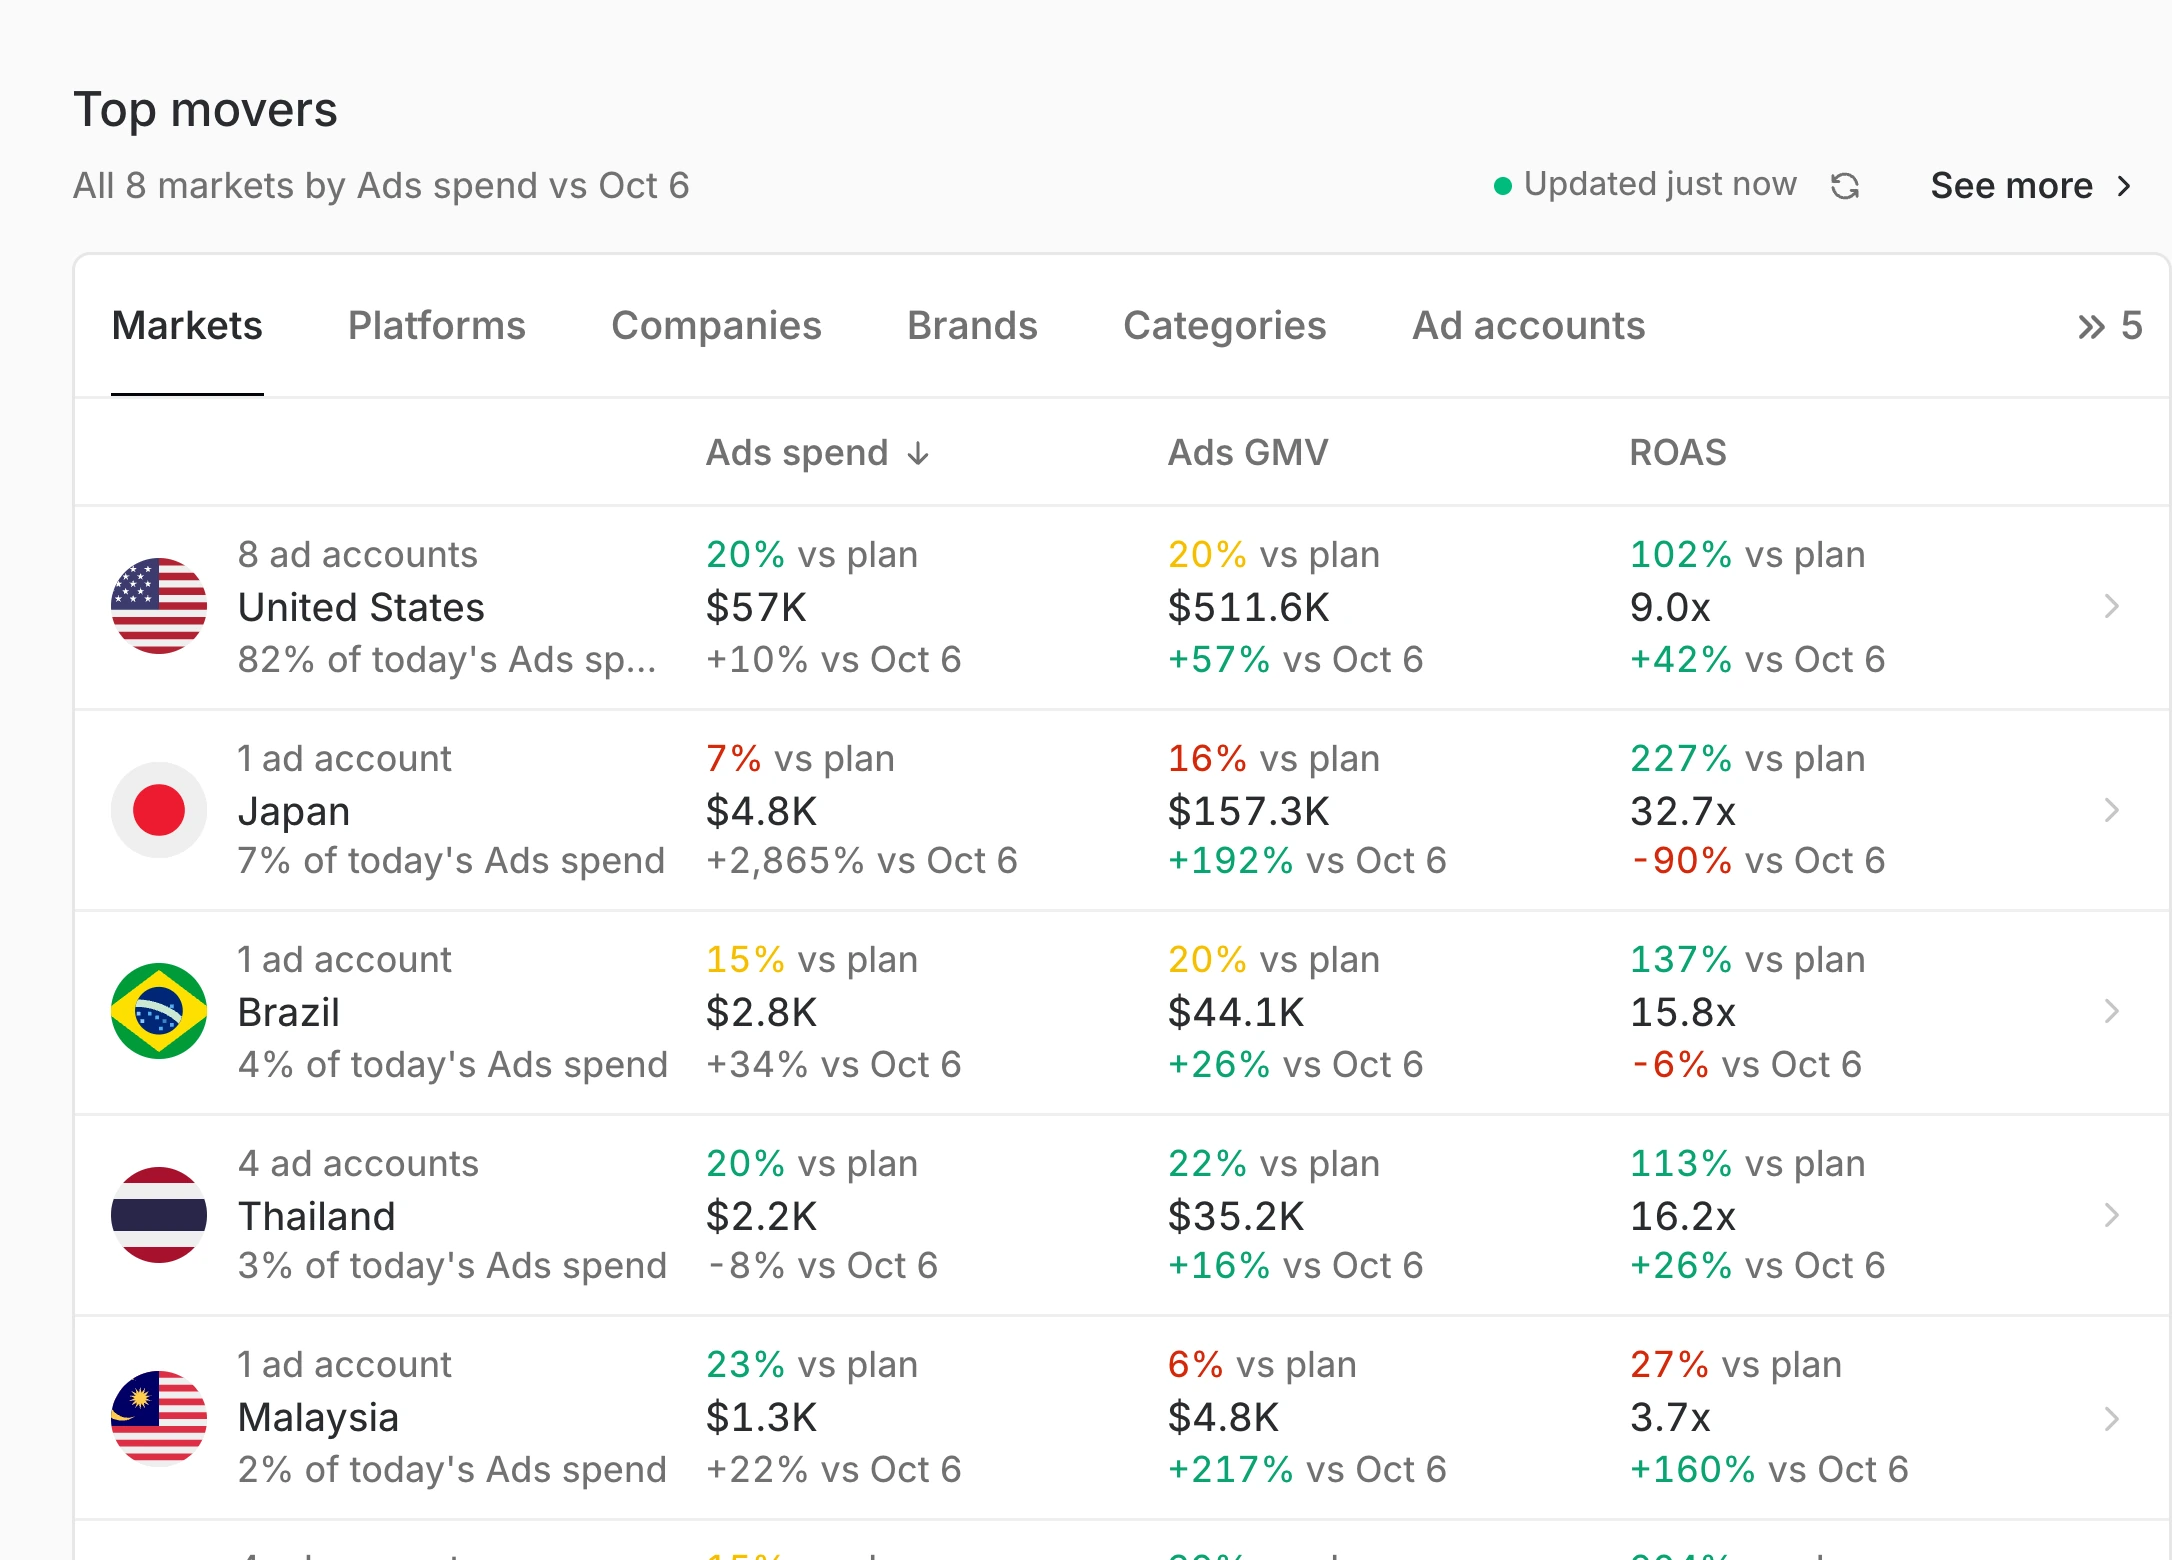
Task: Expand the Malaysia row chevron
Action: 2111,1418
